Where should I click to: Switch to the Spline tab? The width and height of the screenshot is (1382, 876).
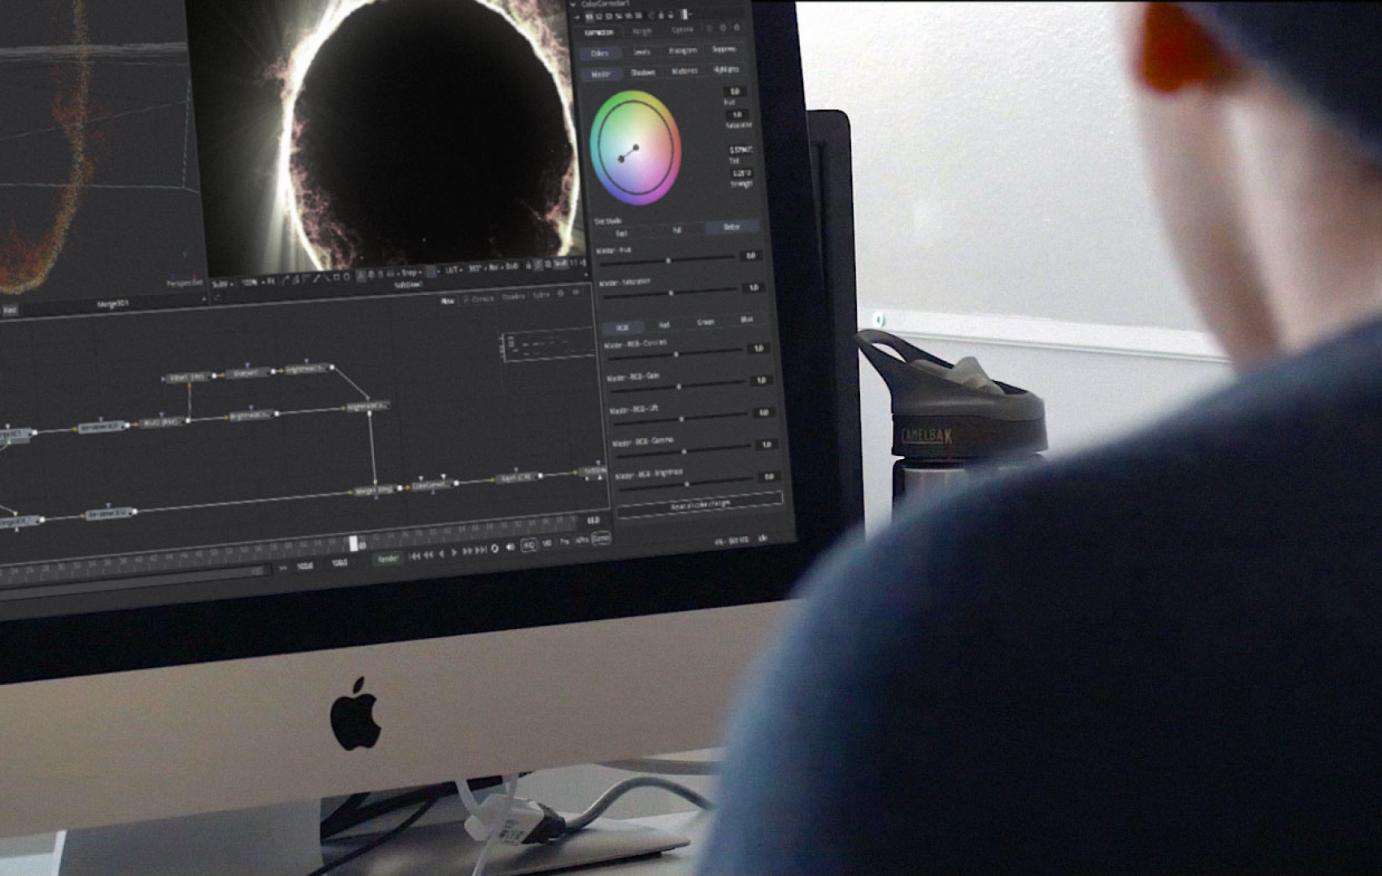point(541,295)
